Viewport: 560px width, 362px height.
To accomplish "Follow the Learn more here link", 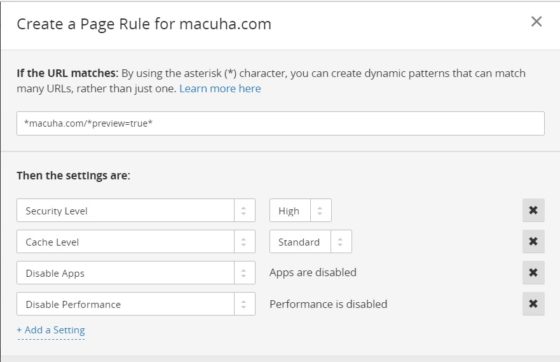I will click(220, 89).
